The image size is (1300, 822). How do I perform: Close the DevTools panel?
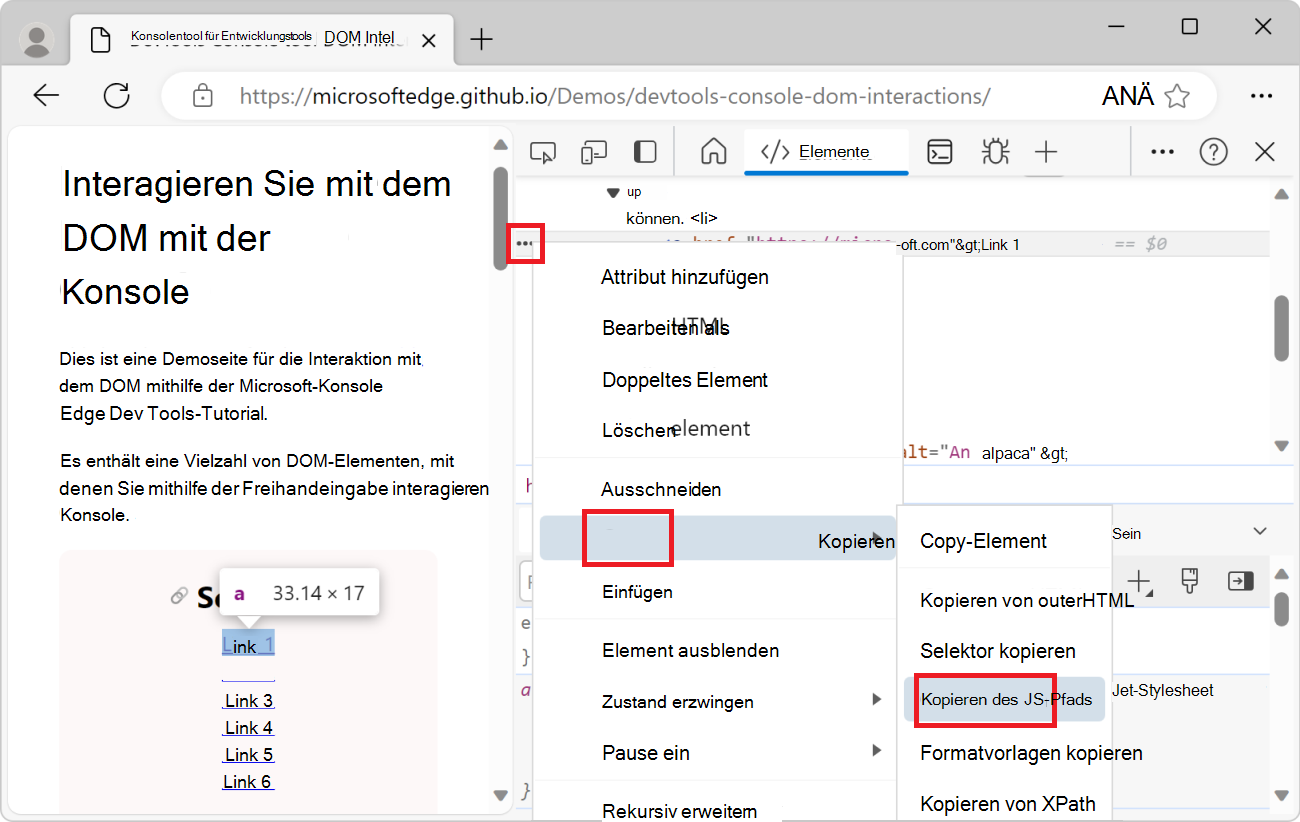(x=1264, y=152)
